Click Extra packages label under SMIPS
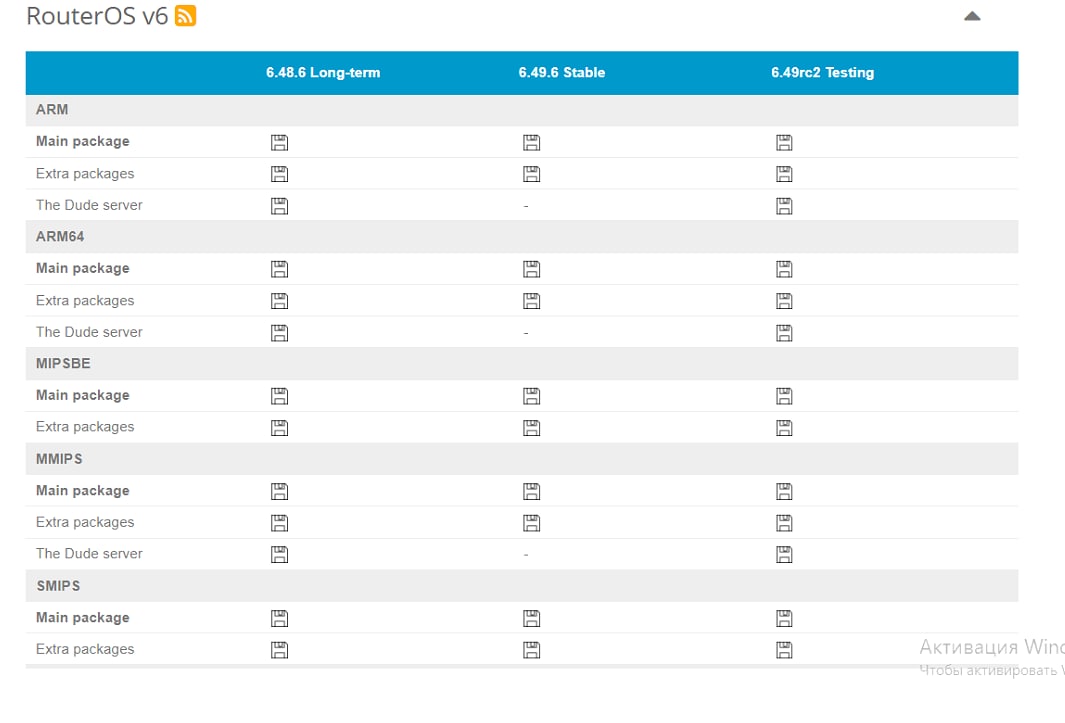 click(x=85, y=649)
